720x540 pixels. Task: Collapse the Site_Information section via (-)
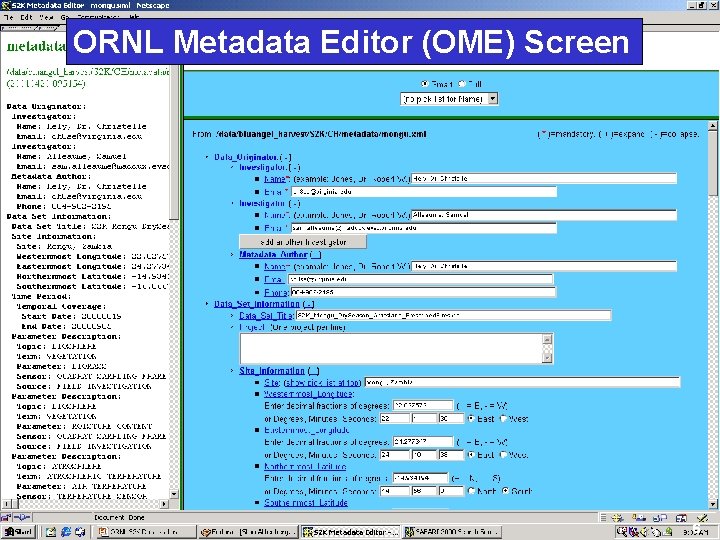pos(314,371)
